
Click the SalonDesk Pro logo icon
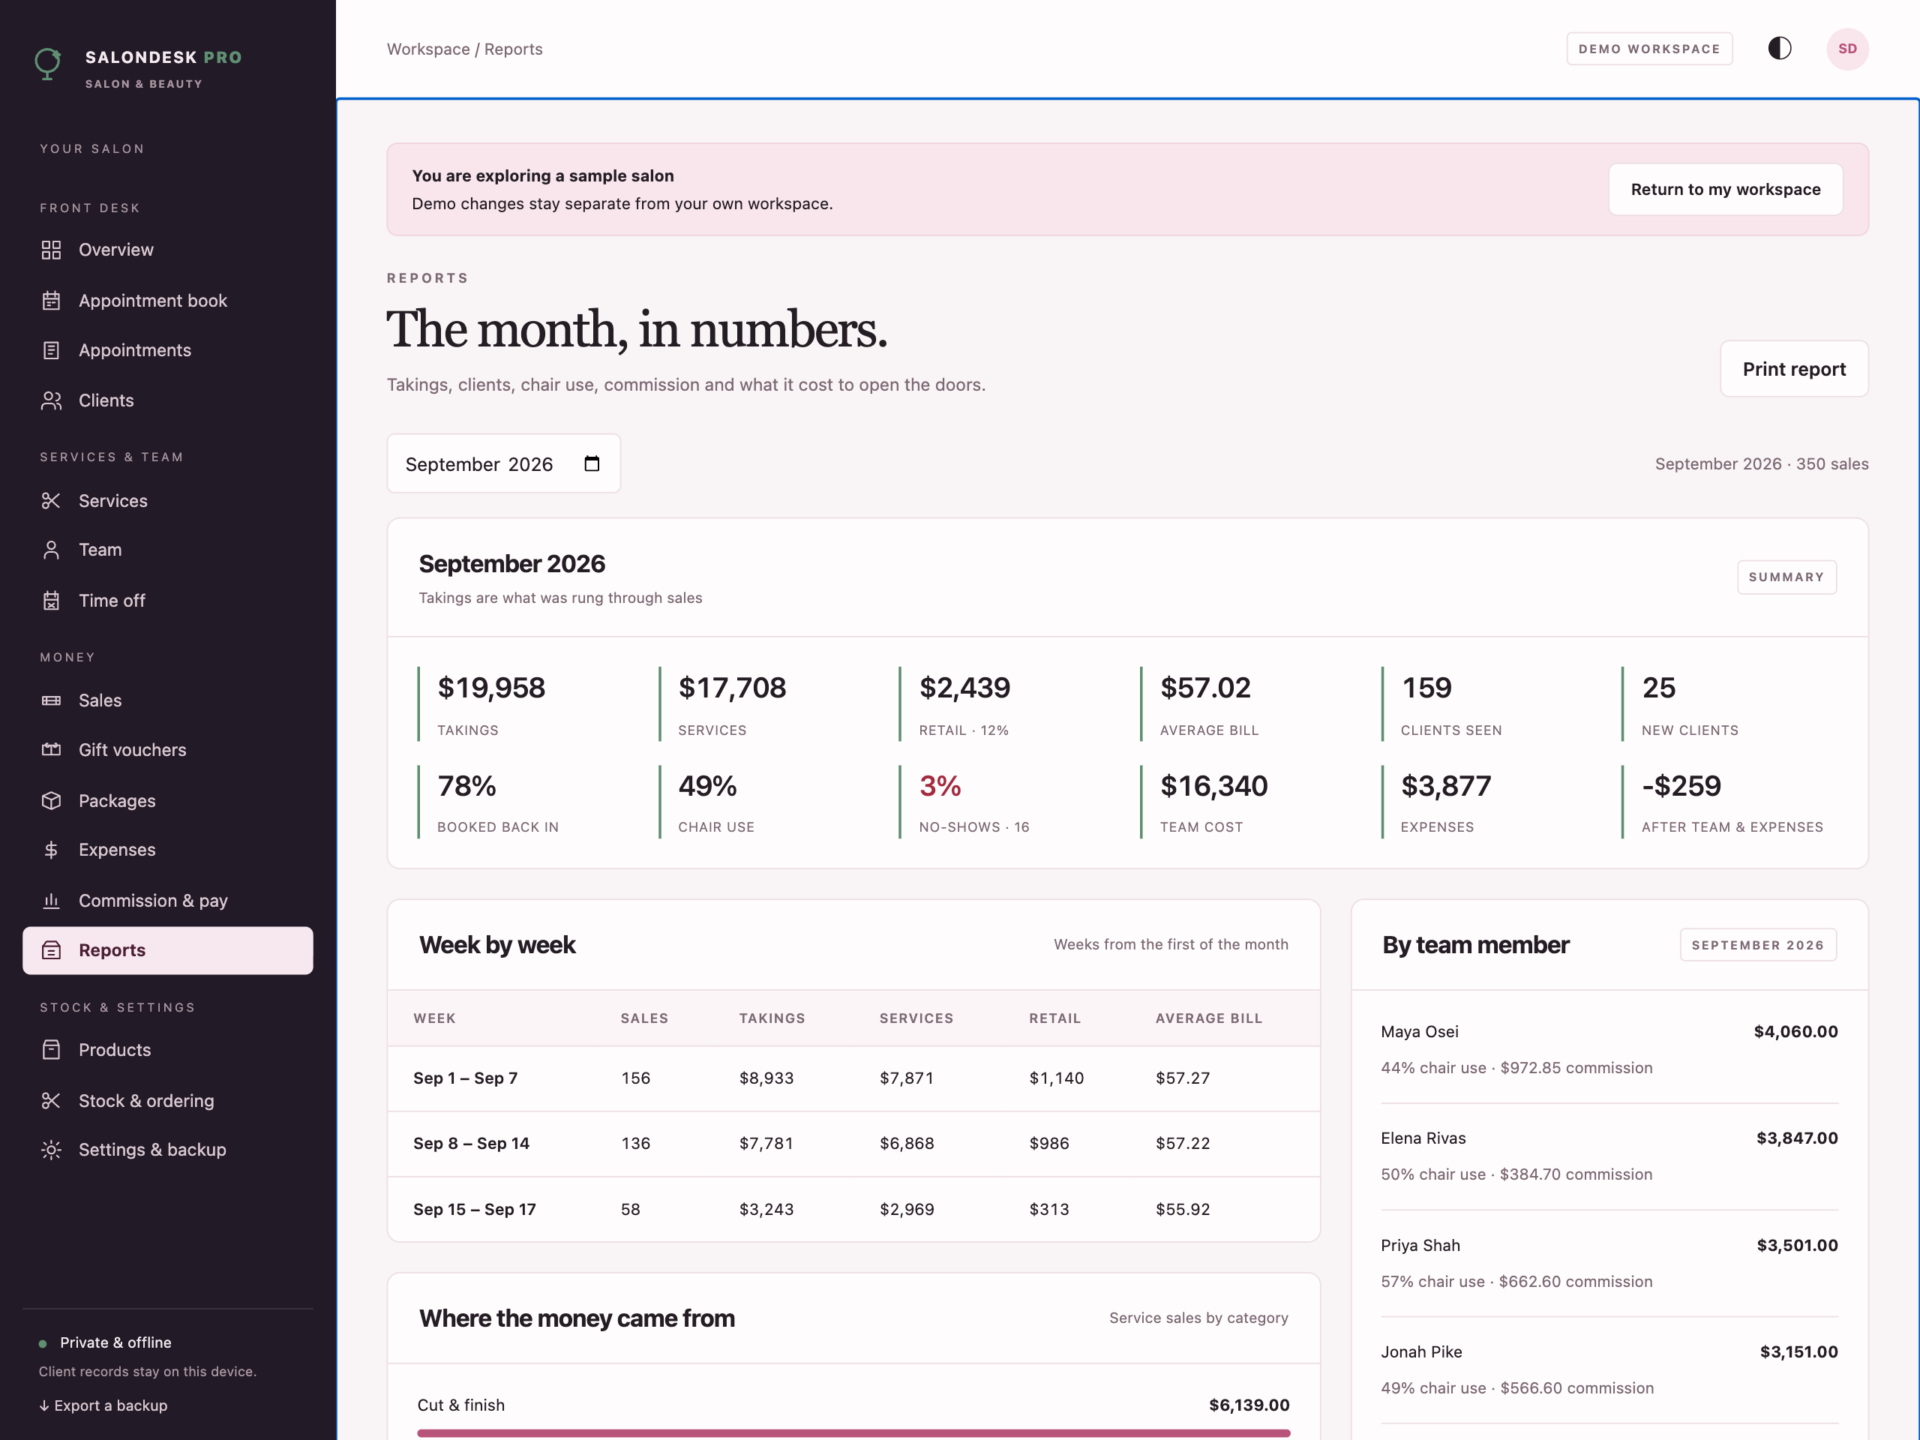(48, 65)
